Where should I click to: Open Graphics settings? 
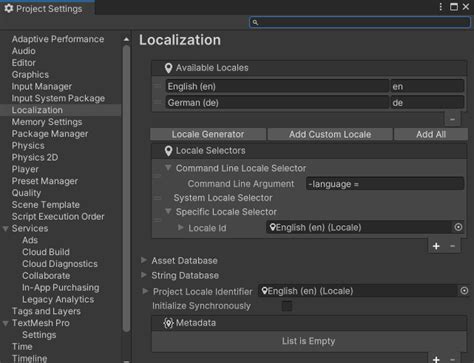point(30,75)
